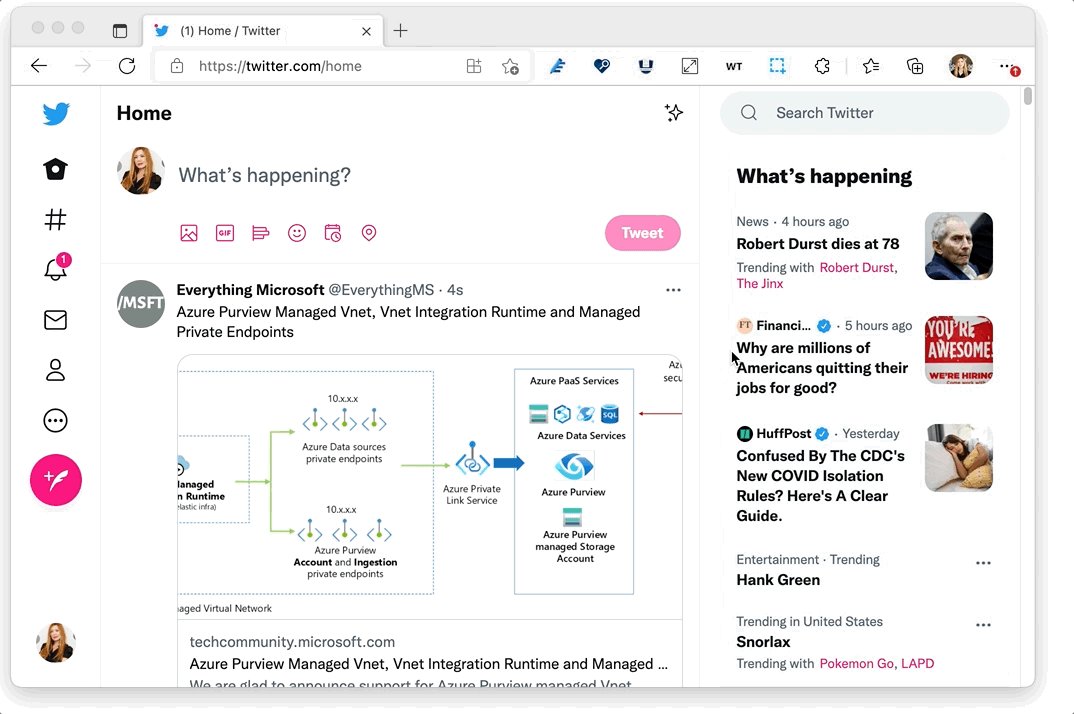
Task: Select the Home / Twitter tab
Action: (264, 31)
